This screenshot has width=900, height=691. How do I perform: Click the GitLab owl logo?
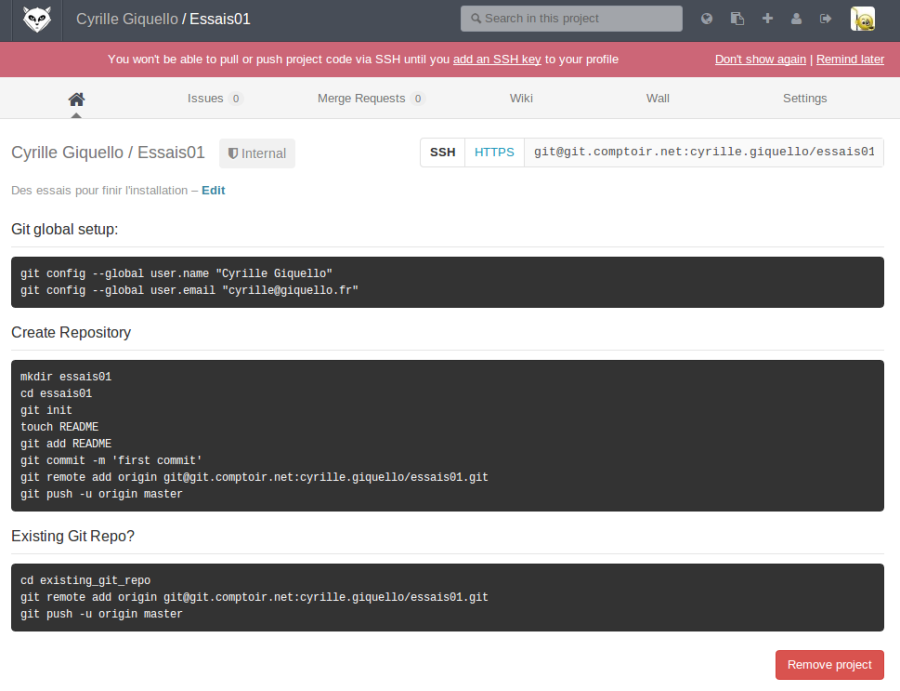36,20
